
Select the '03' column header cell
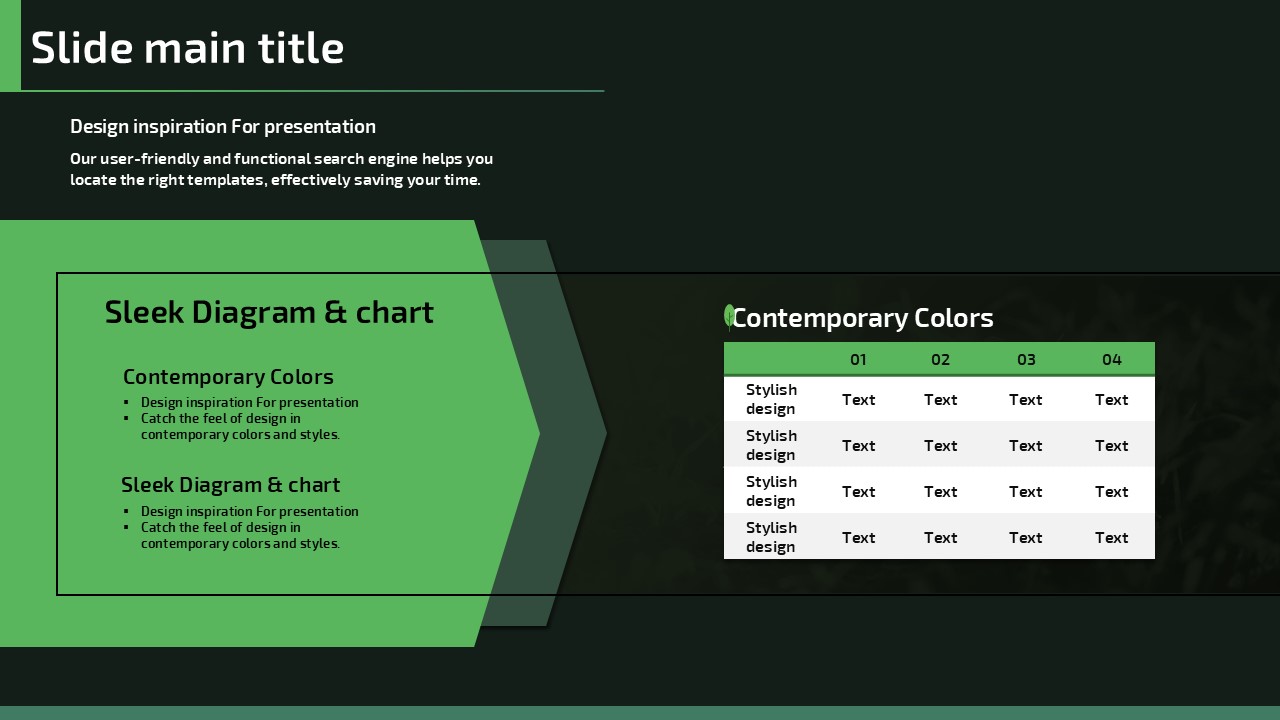tap(1026, 360)
